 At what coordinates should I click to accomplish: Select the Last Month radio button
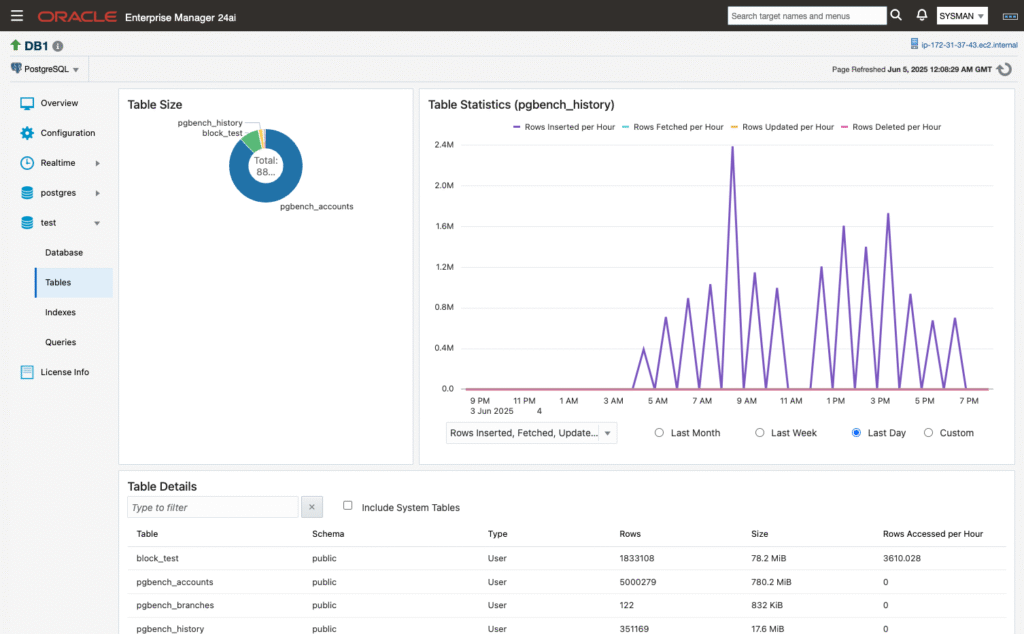659,433
